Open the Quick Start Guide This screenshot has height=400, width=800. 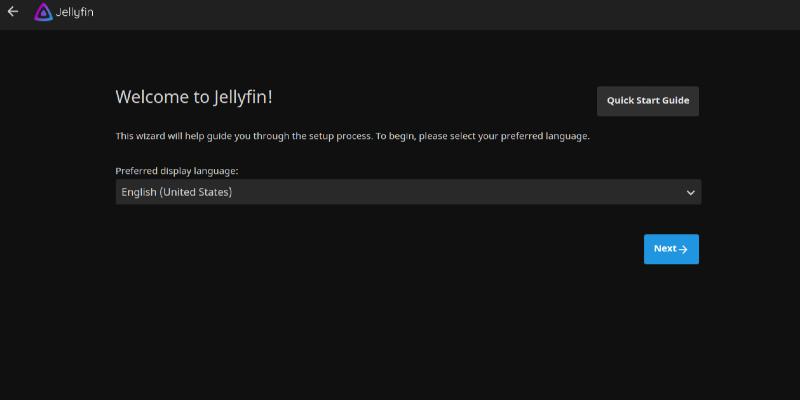pyautogui.click(x=648, y=101)
